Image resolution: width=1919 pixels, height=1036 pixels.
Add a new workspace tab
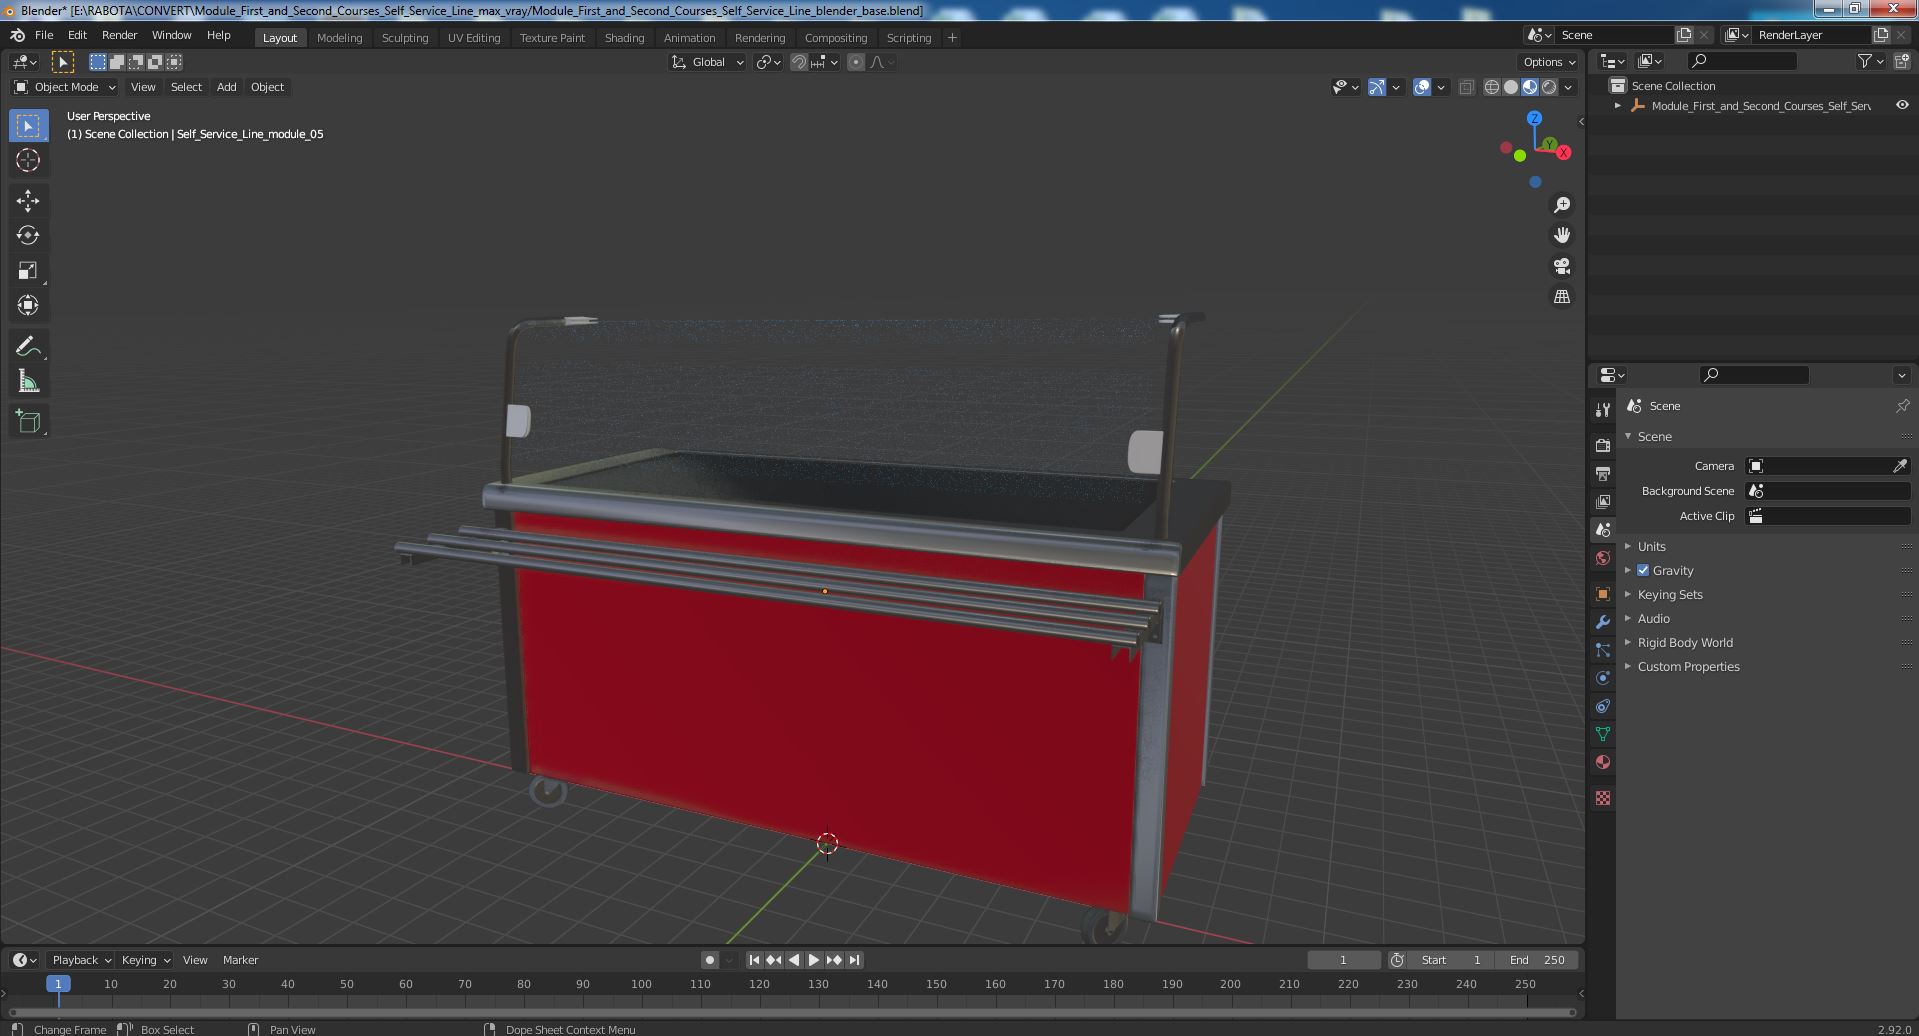pyautogui.click(x=952, y=38)
